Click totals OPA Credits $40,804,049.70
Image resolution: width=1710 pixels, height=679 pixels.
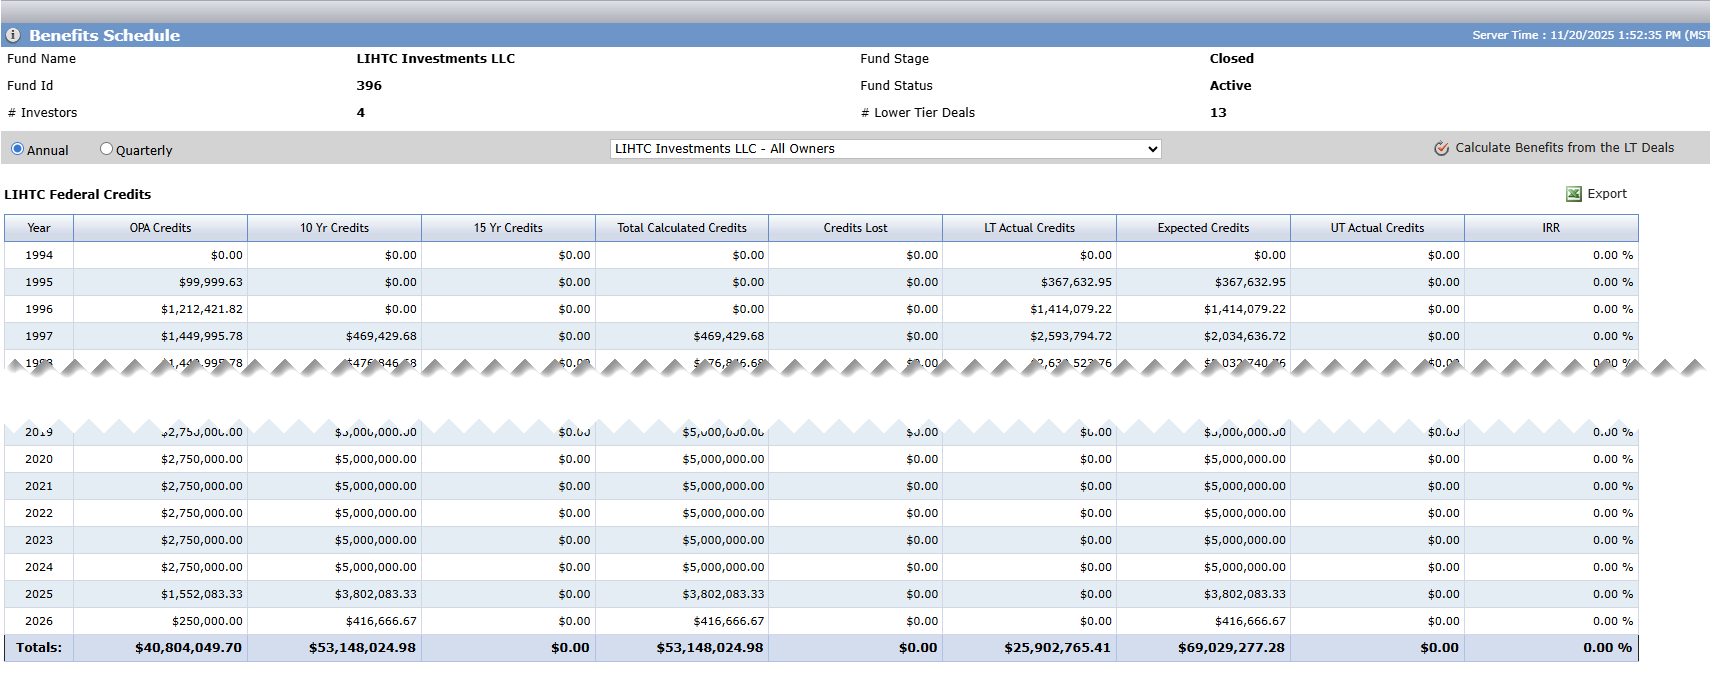click(x=188, y=648)
